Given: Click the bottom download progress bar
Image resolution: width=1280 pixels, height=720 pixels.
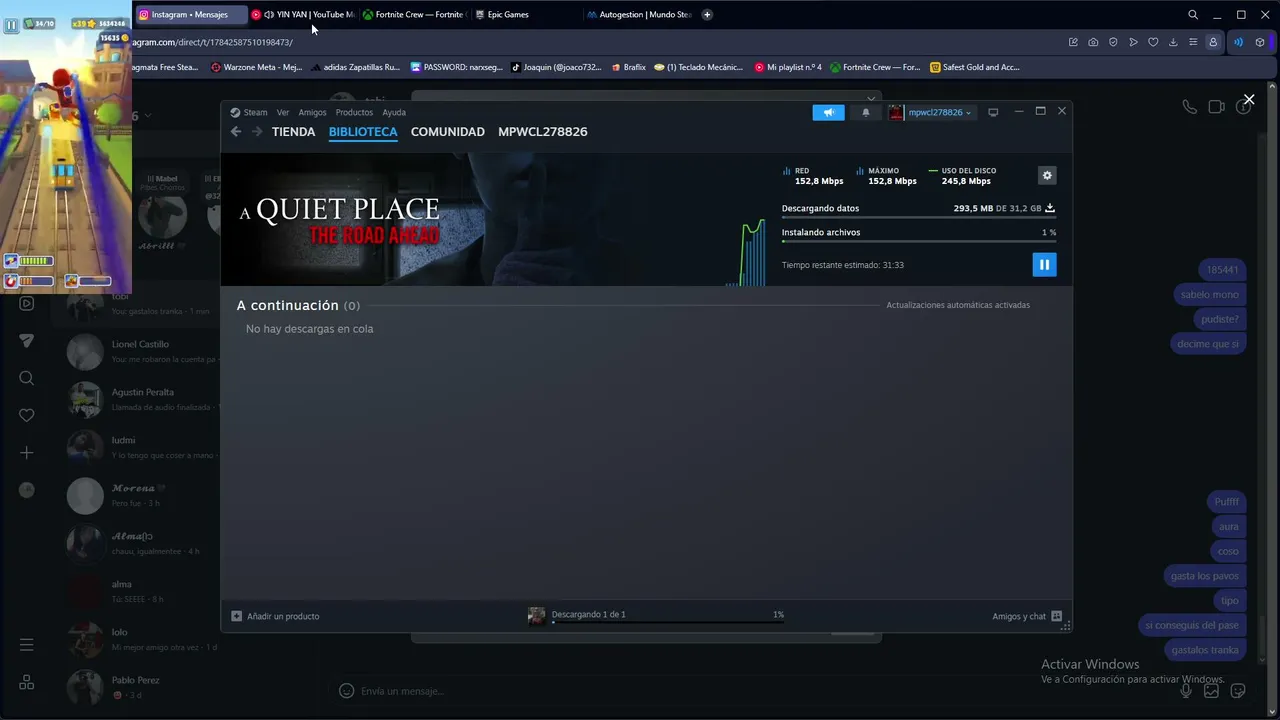Looking at the screenshot, I should 667,623.
